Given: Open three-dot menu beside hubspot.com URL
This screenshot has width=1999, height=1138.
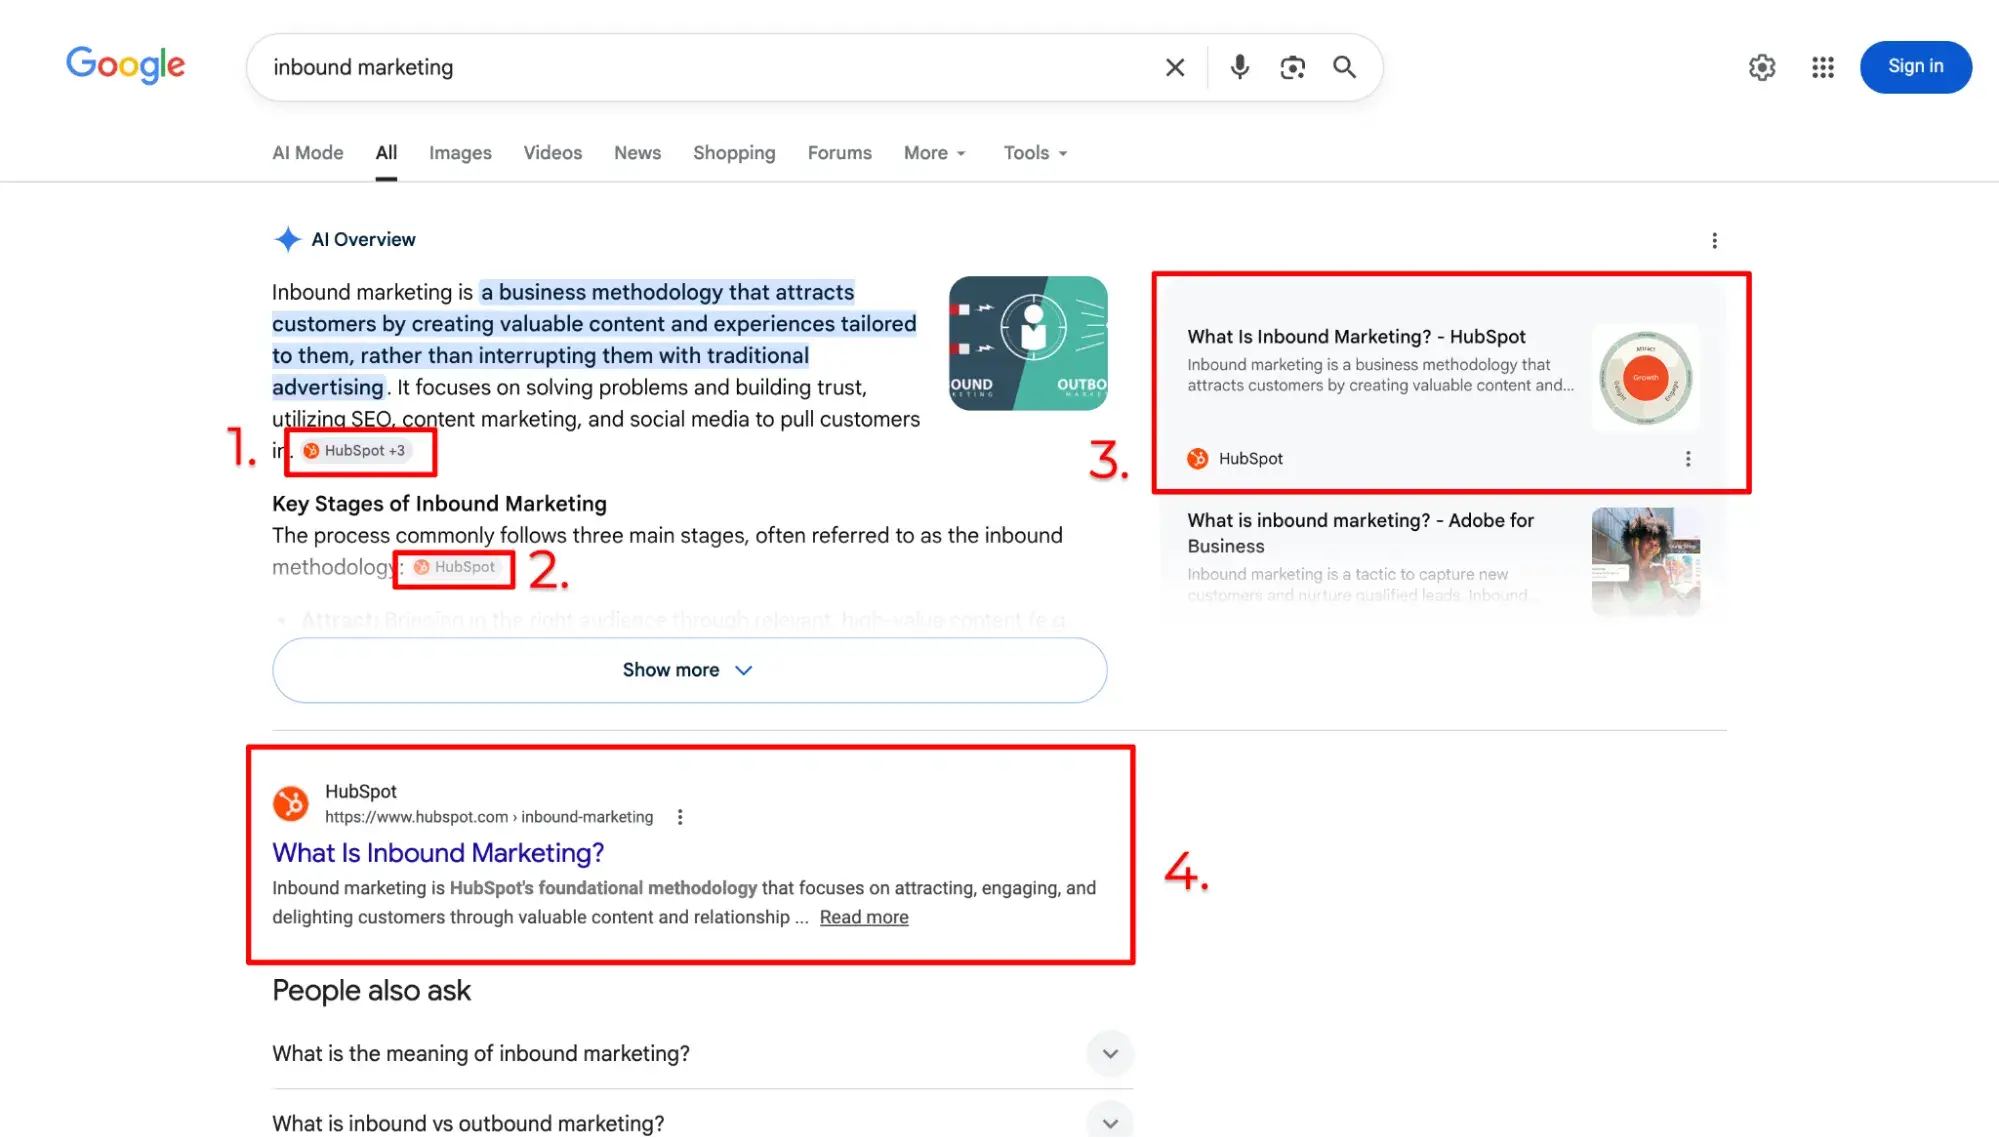Looking at the screenshot, I should coord(680,817).
